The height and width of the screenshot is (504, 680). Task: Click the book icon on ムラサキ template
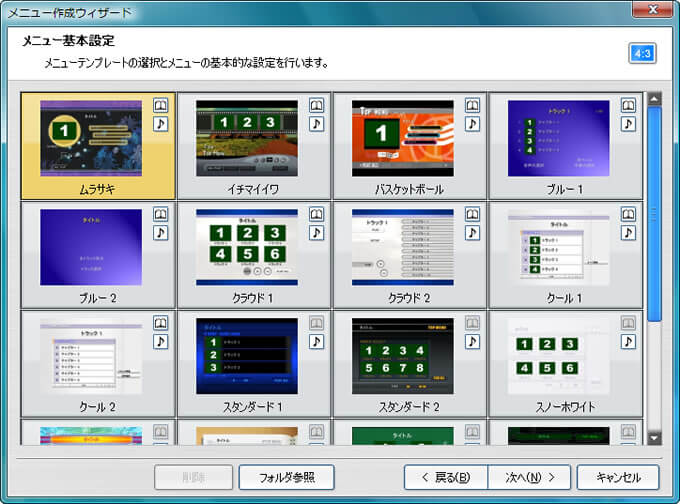[x=160, y=106]
